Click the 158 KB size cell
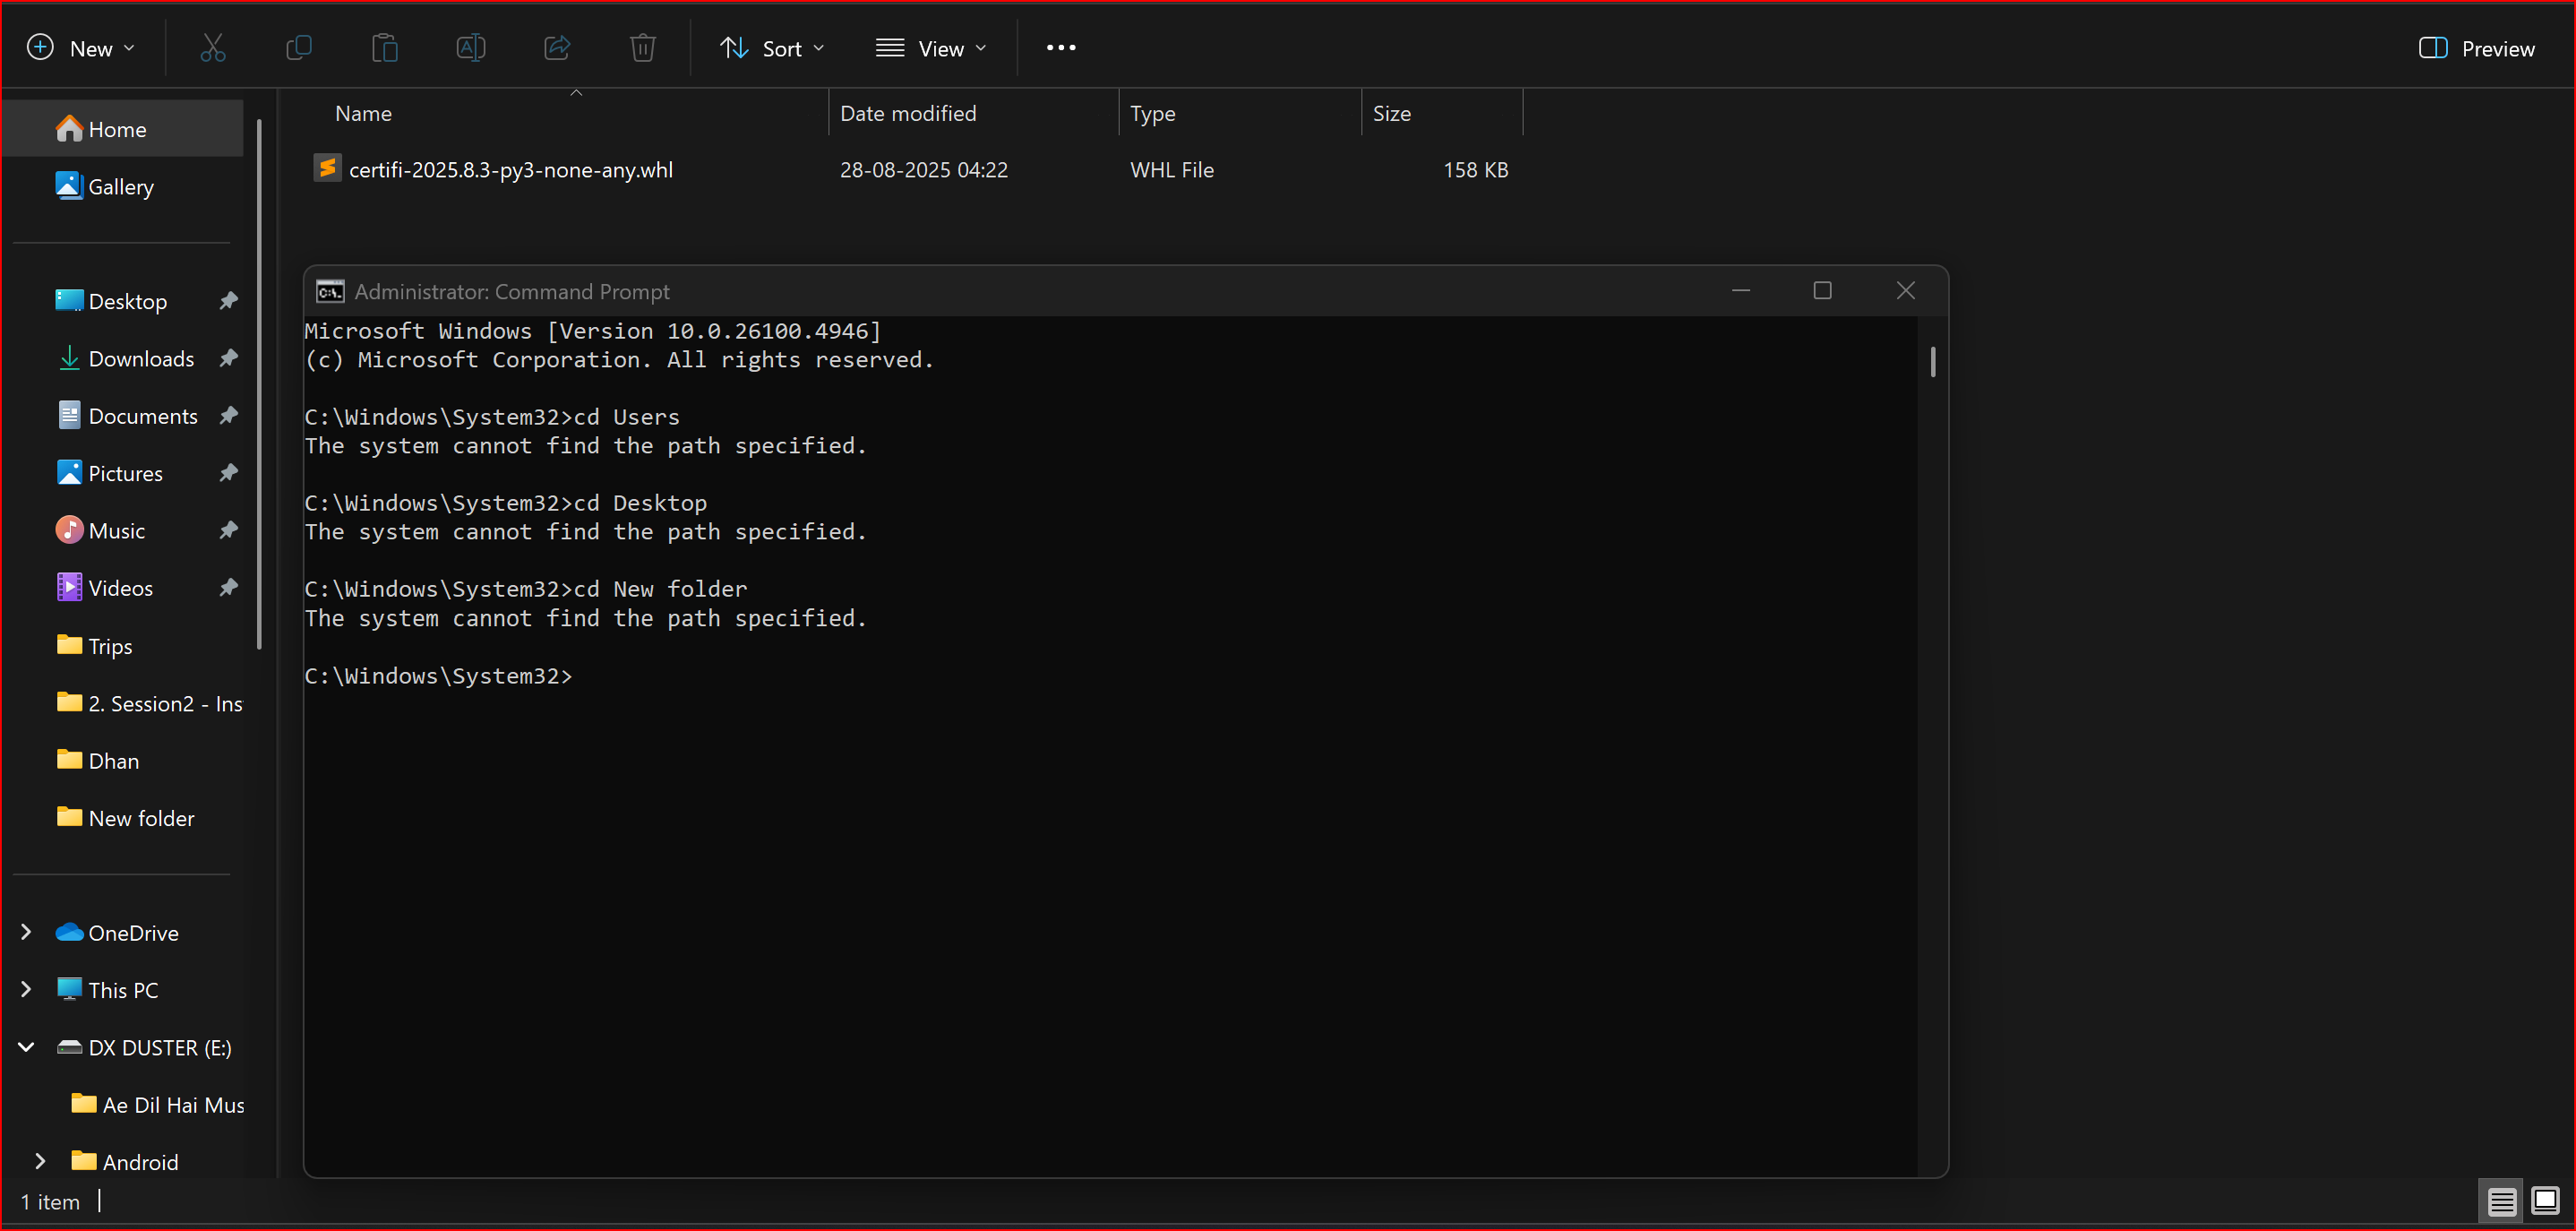This screenshot has height=1231, width=2576. click(x=1475, y=170)
